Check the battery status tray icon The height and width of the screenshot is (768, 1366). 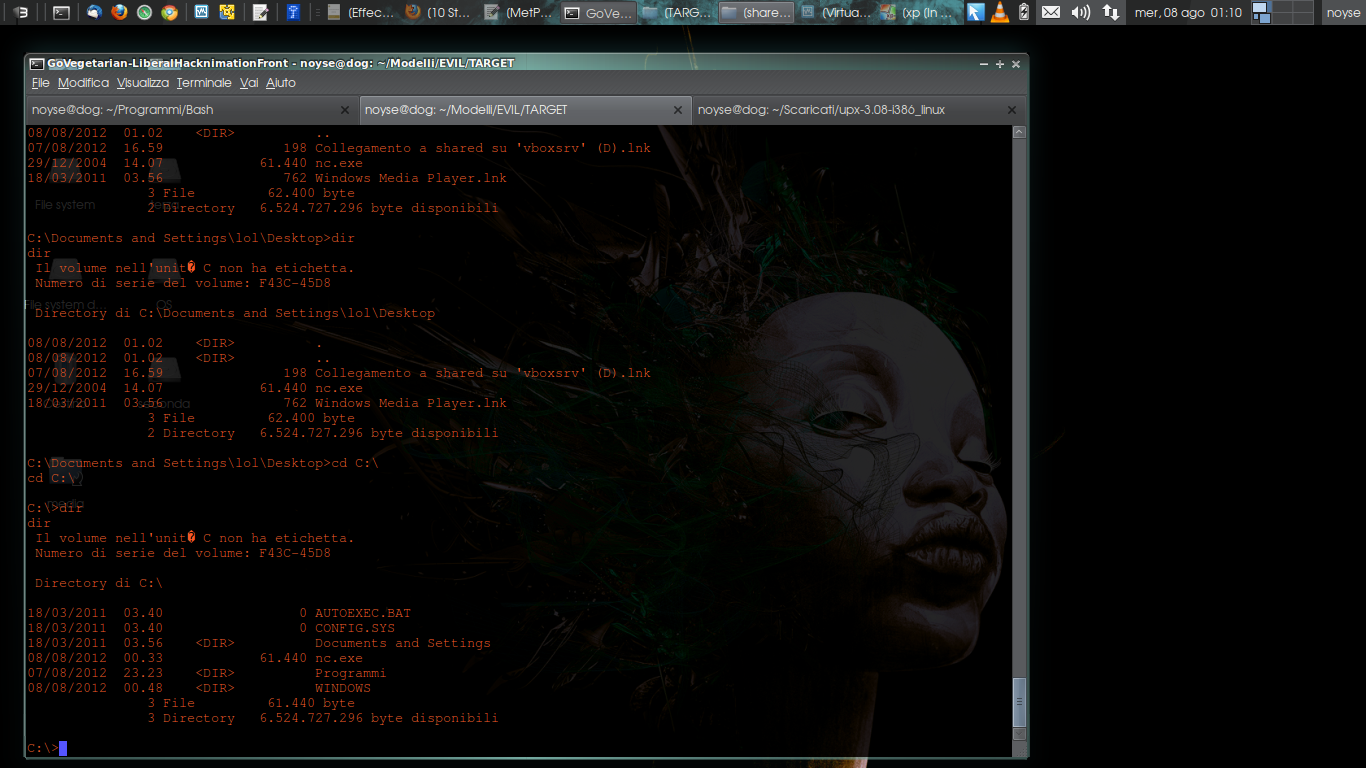coord(1024,13)
